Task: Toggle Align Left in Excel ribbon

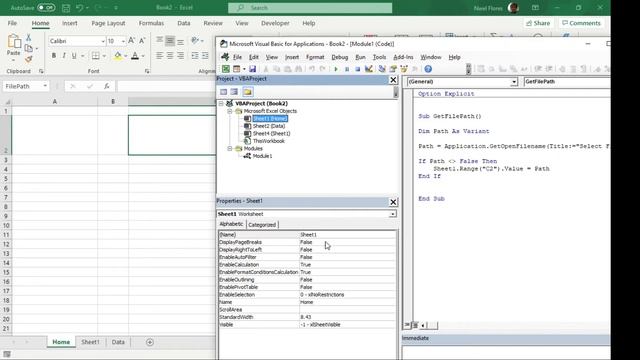Action: (x=160, y=56)
